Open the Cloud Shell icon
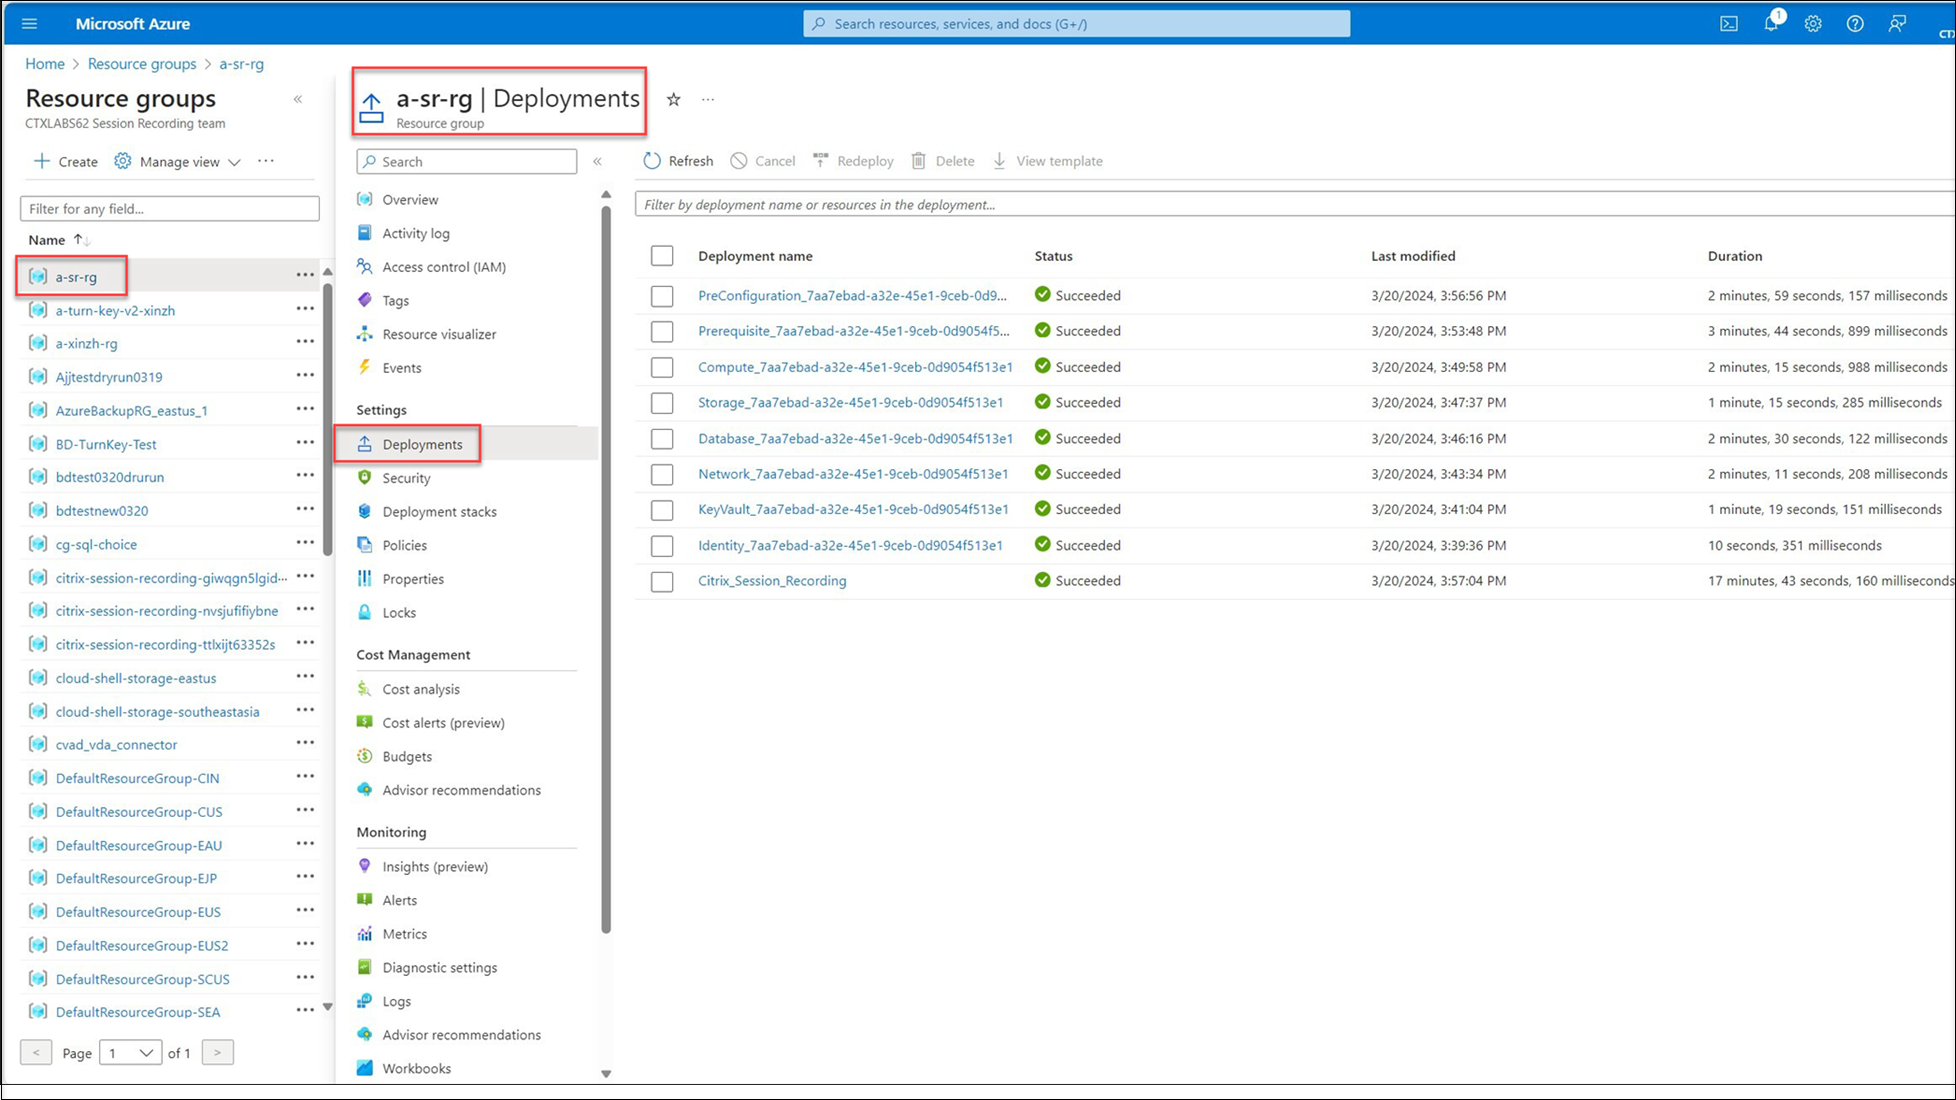Viewport: 1956px width, 1100px height. tap(1728, 24)
